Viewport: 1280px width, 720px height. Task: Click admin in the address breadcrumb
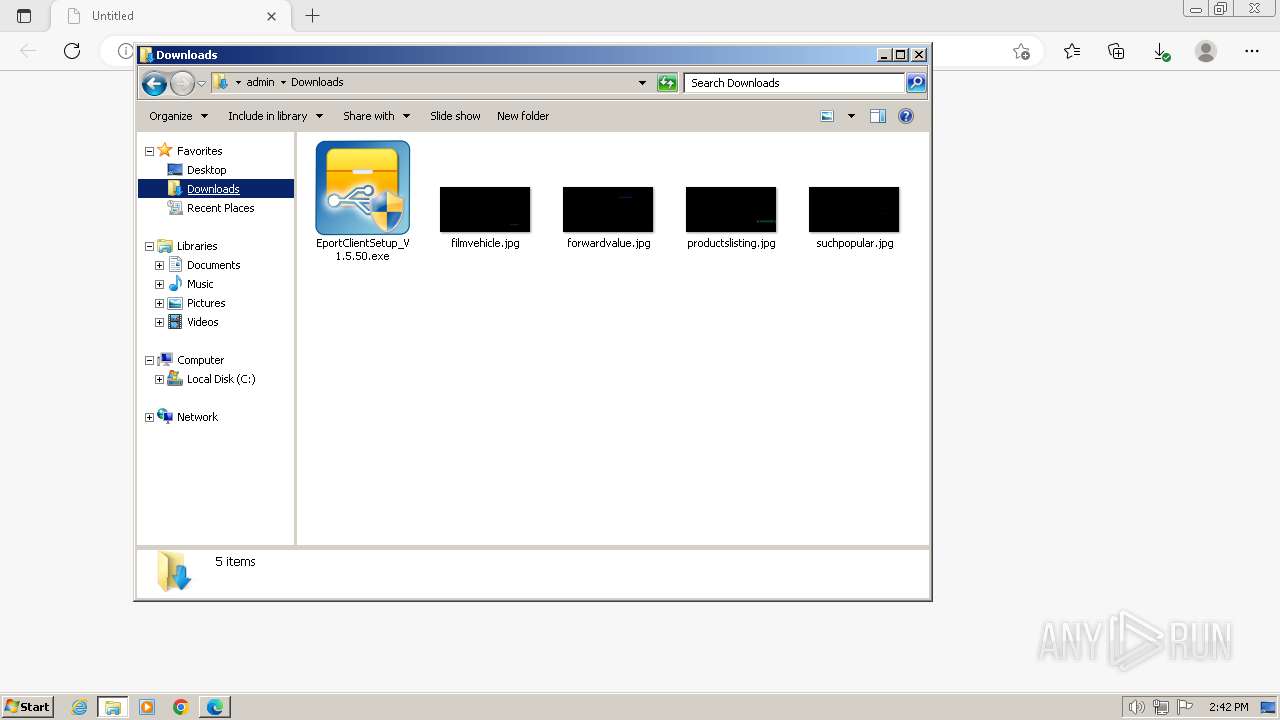tap(260, 83)
